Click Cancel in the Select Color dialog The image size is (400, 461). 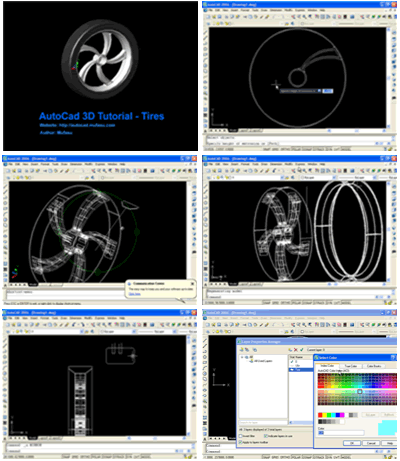pyautogui.click(x=371, y=443)
